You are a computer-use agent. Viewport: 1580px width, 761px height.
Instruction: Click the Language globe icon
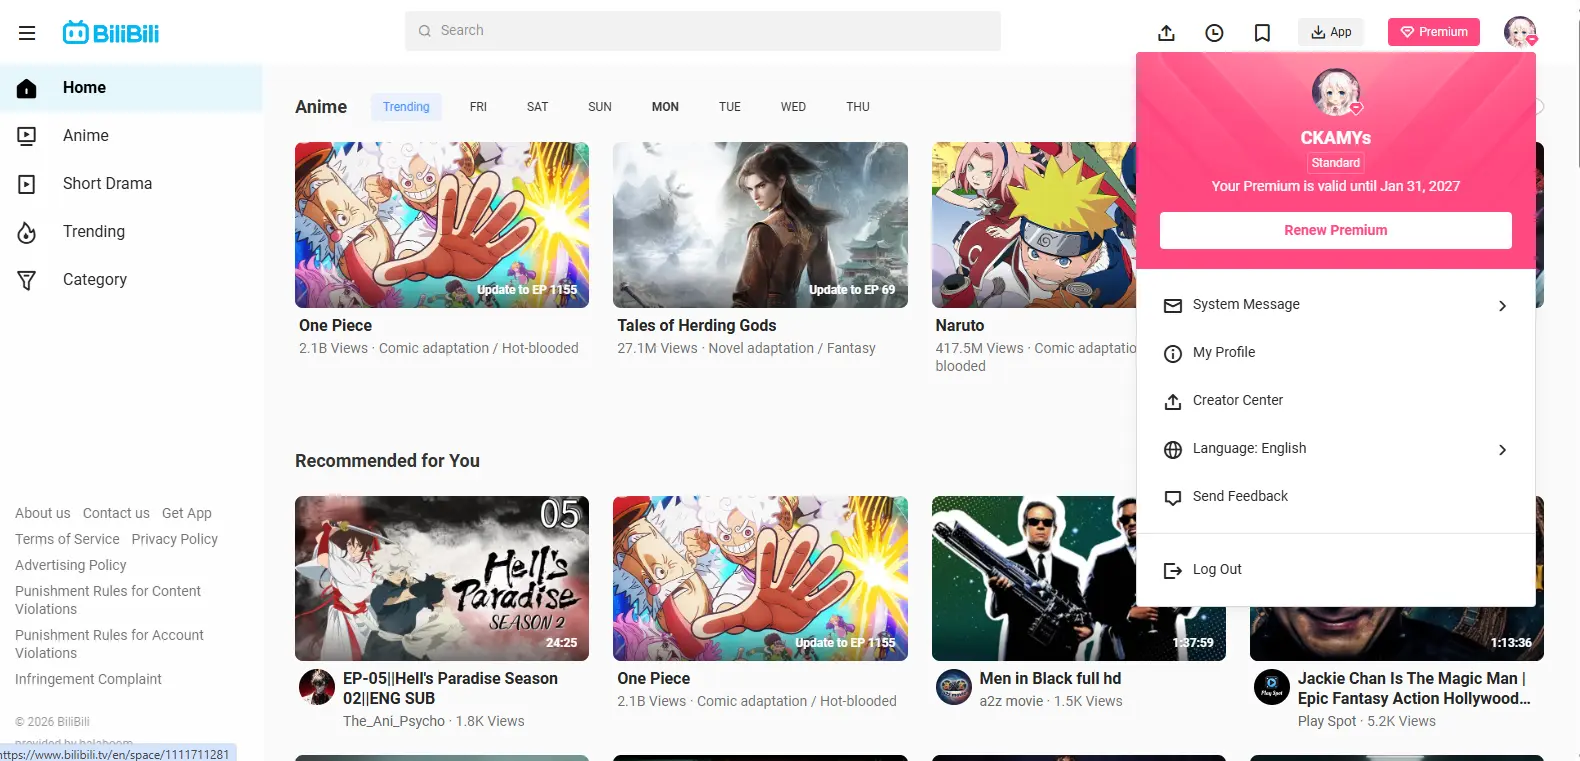pyautogui.click(x=1173, y=449)
